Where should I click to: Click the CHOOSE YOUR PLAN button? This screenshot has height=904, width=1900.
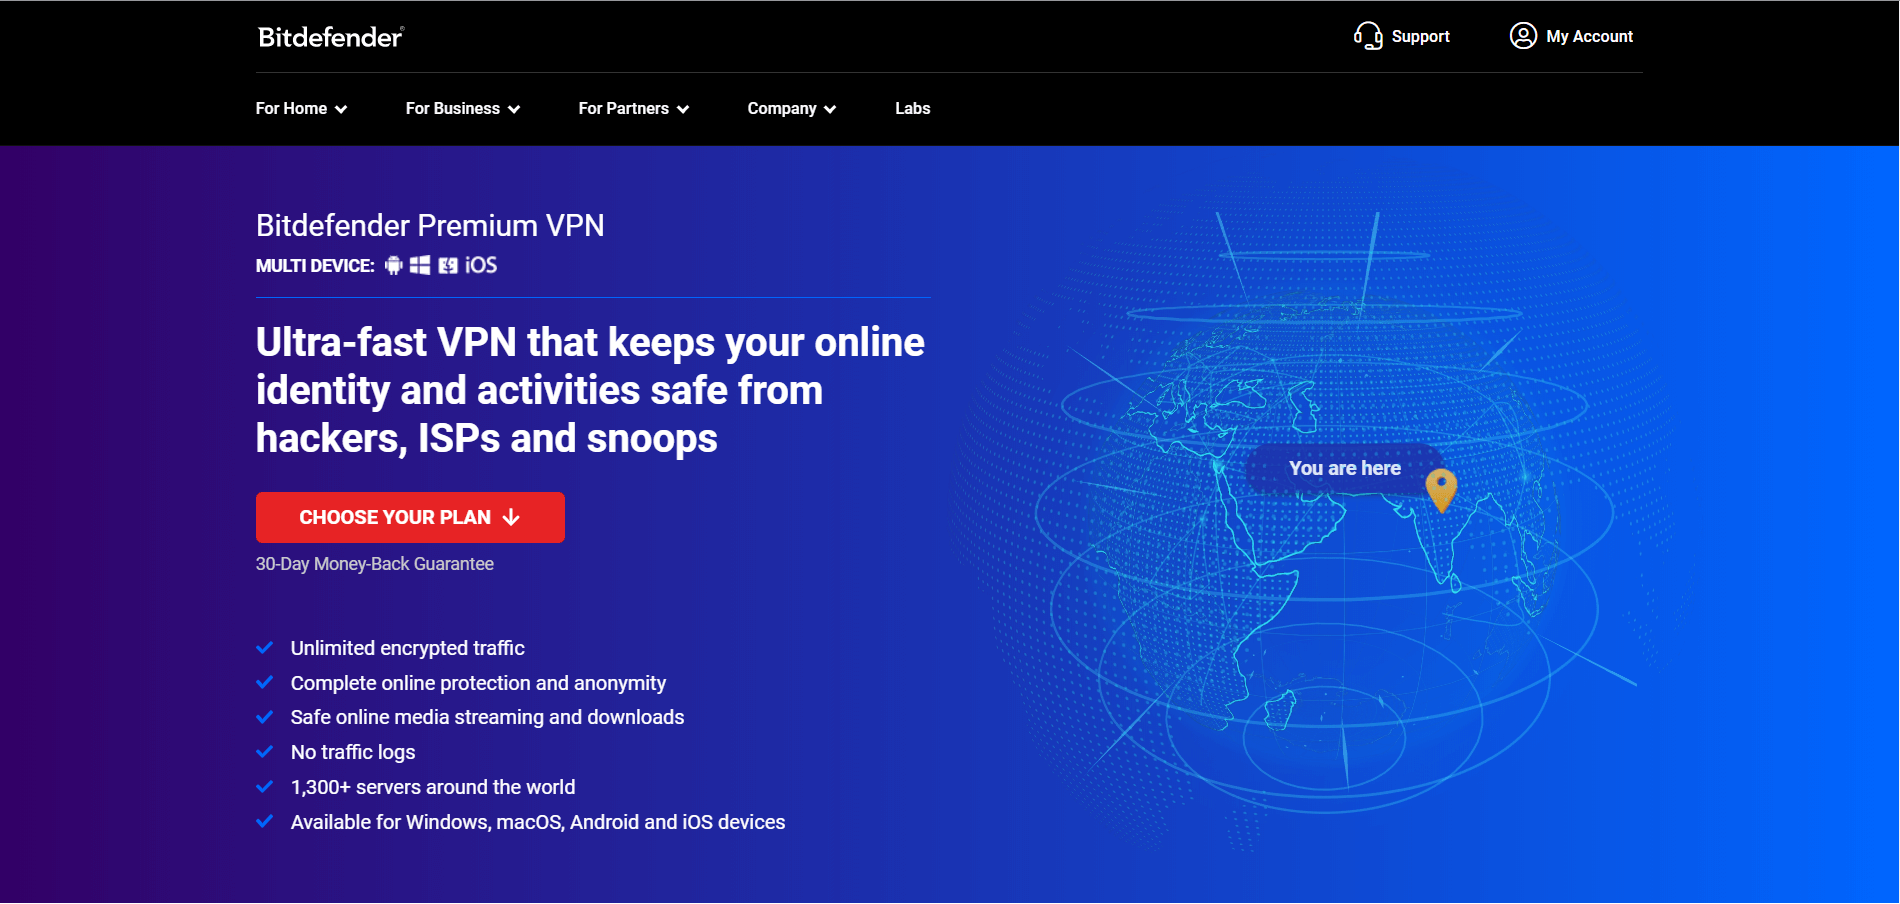coord(410,517)
